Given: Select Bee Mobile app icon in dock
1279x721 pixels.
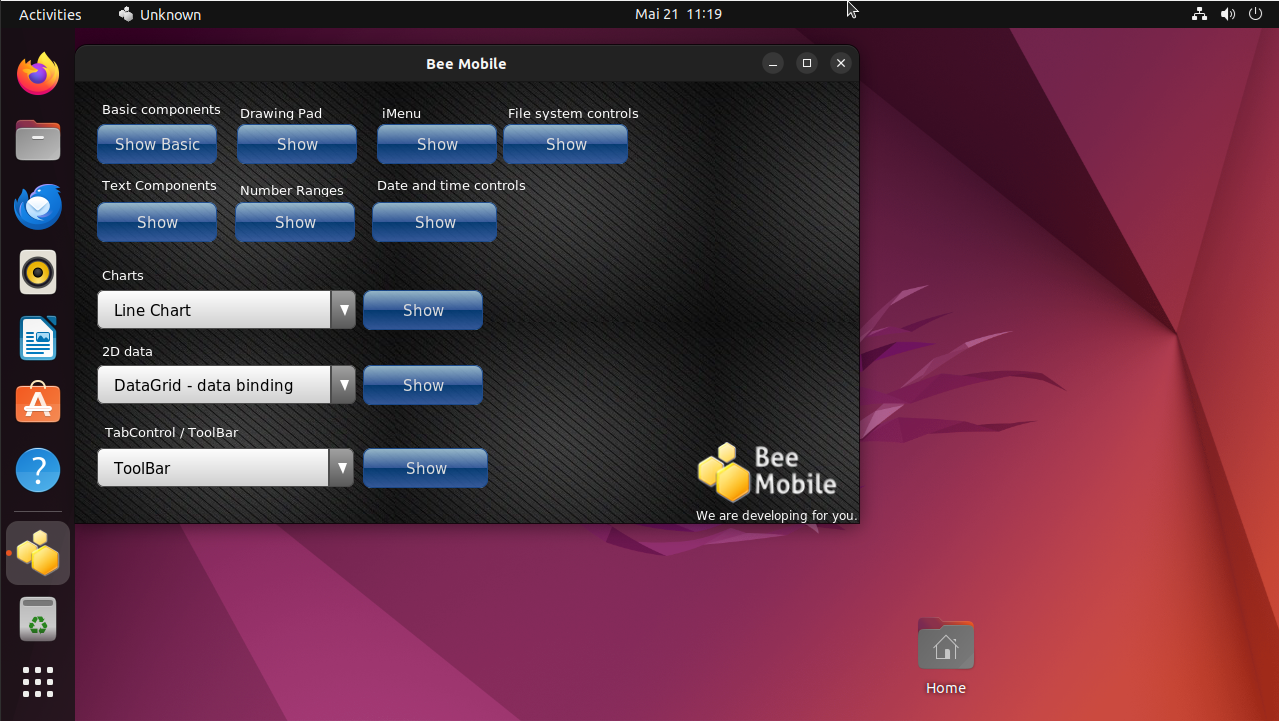Looking at the screenshot, I should (x=38, y=553).
